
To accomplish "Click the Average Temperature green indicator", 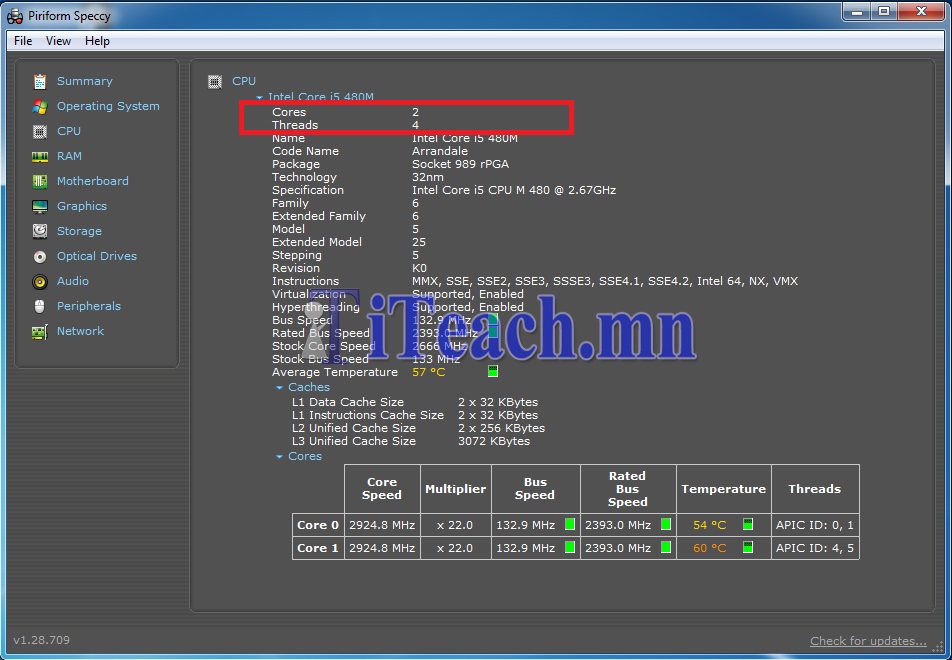I will 493,372.
